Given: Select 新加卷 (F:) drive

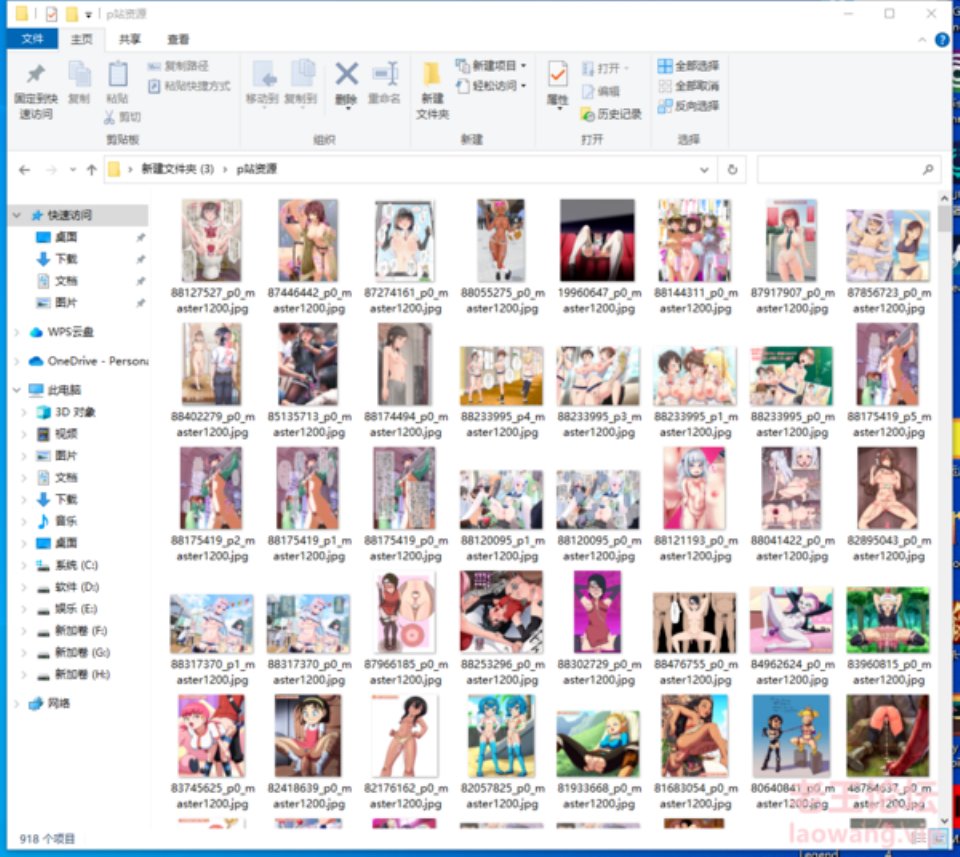Looking at the screenshot, I should 72,631.
